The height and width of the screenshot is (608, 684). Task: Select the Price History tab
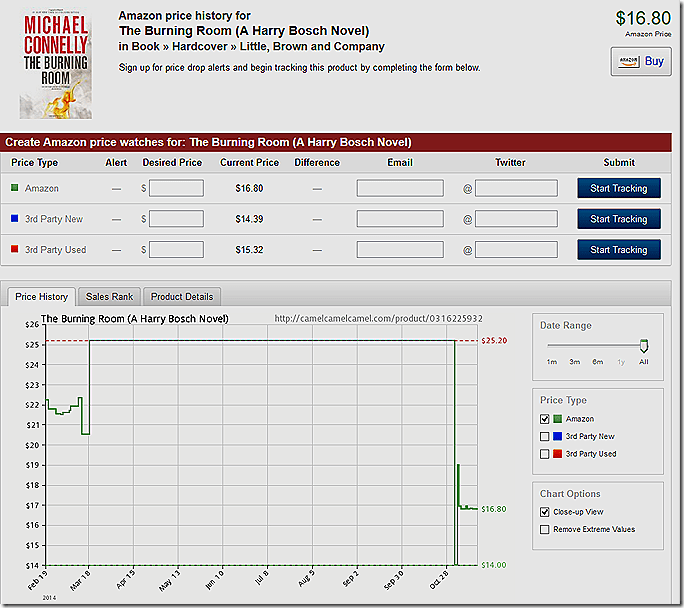(x=42, y=297)
